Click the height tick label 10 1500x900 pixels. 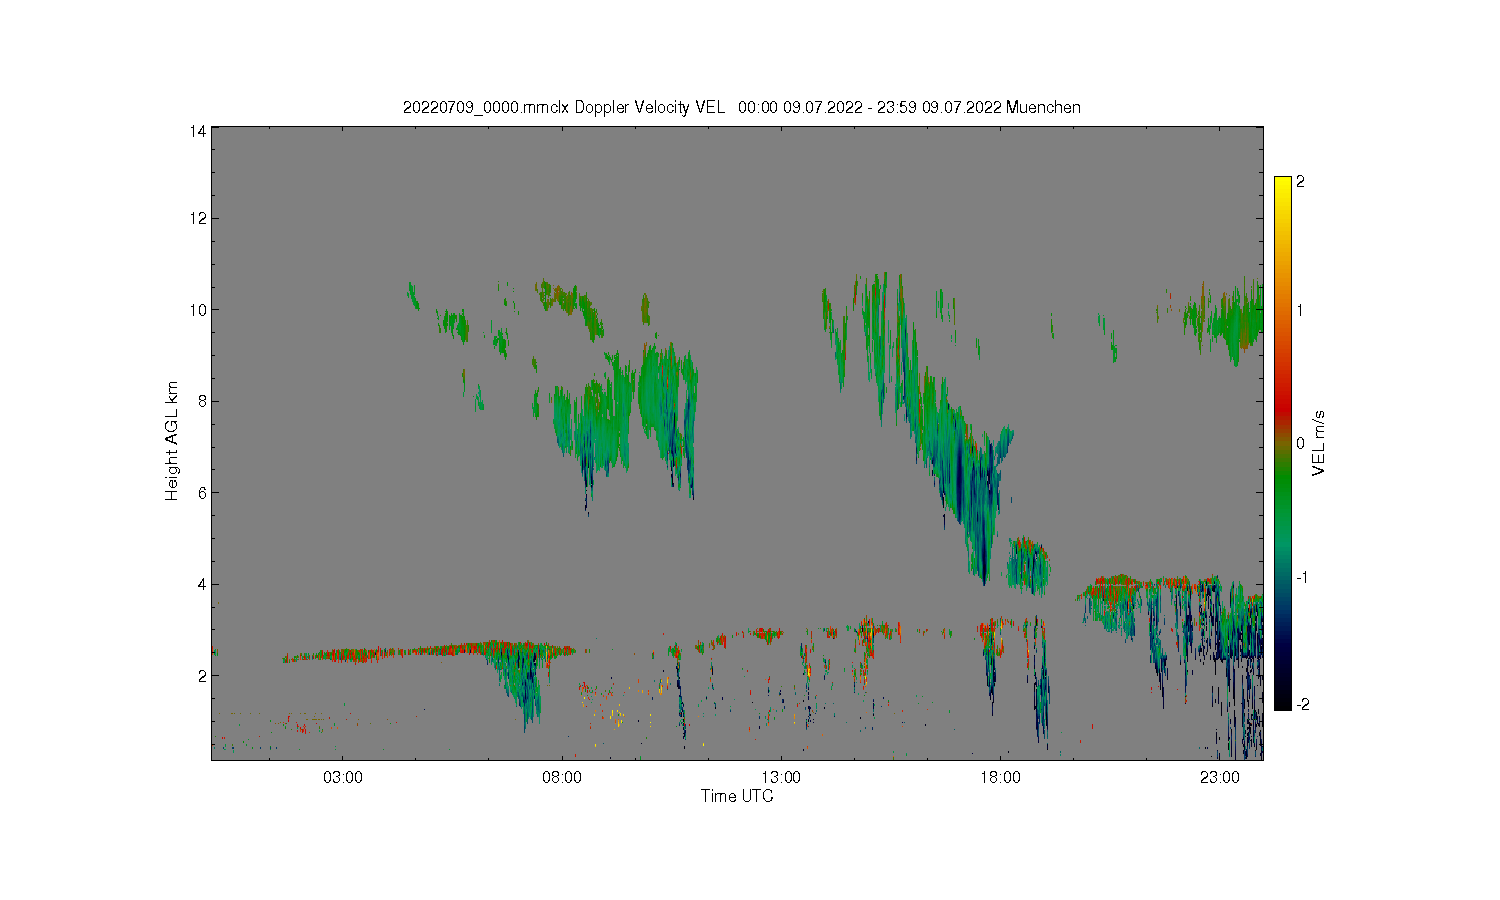point(198,310)
